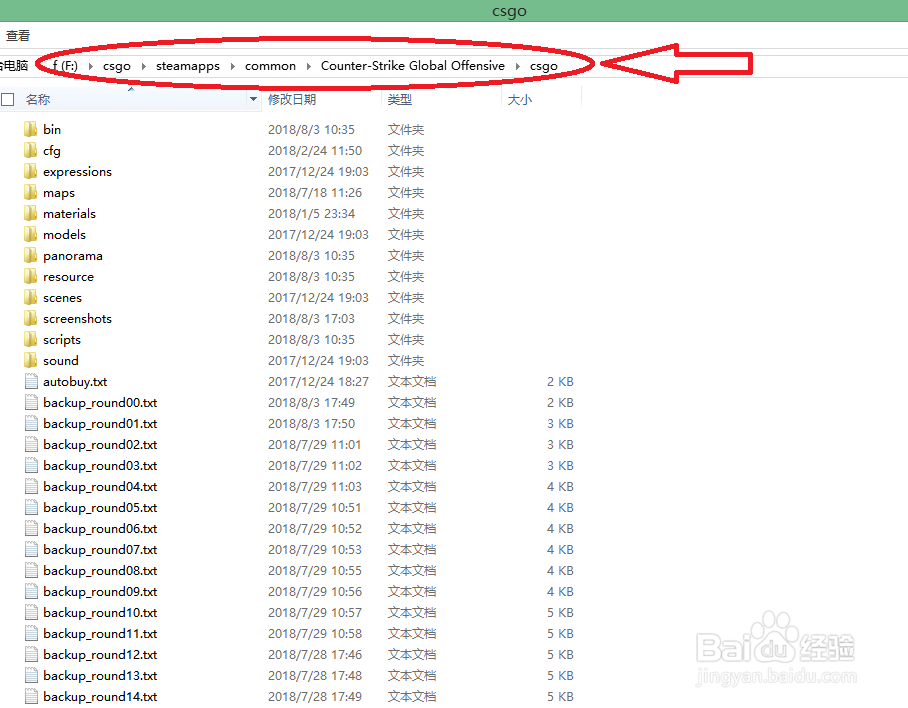
Task: Click date 2018/7/29 10:55 of backup_round08.txt
Action: pyautogui.click(x=314, y=570)
